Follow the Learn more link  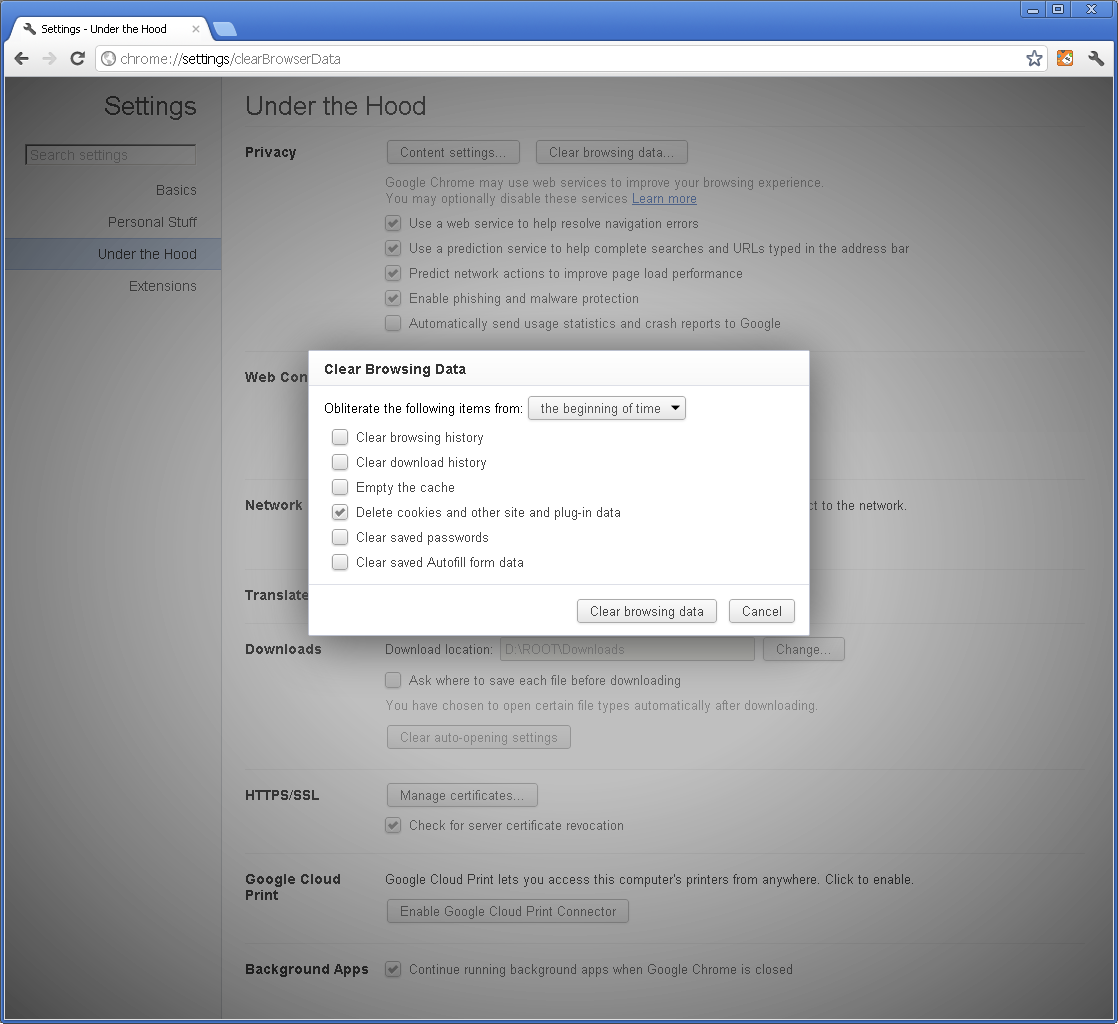pyautogui.click(x=664, y=199)
